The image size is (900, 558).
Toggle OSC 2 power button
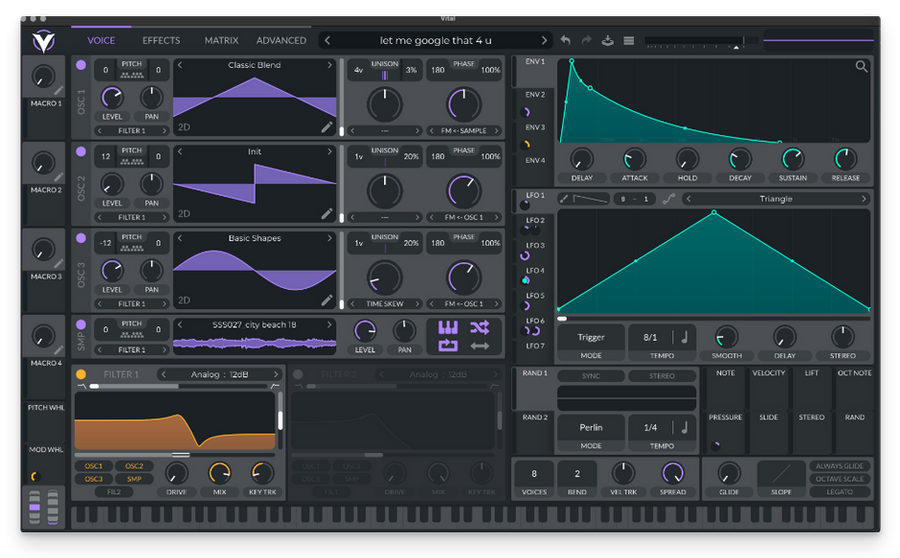pyautogui.click(x=81, y=152)
